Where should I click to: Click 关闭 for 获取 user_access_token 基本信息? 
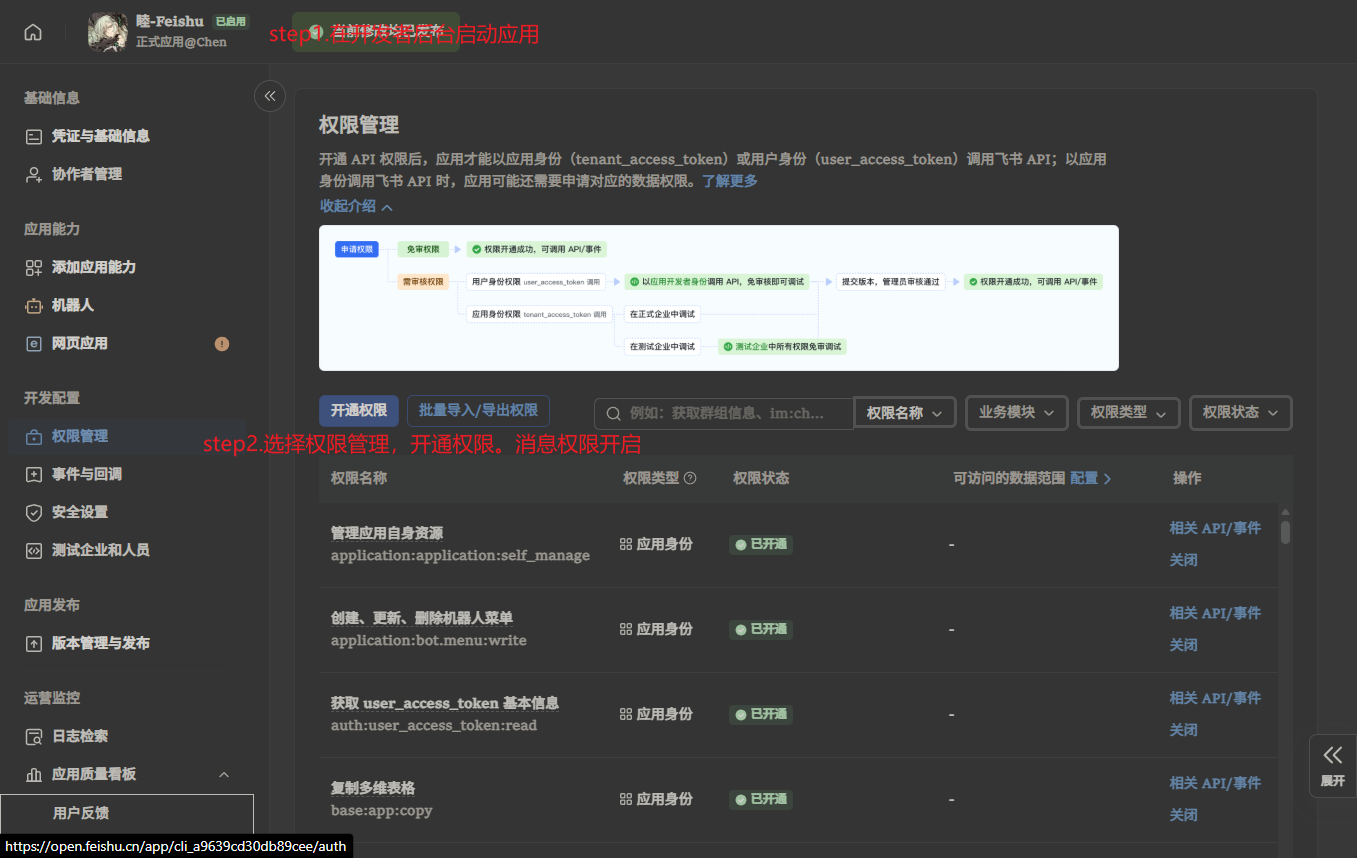coord(1183,730)
